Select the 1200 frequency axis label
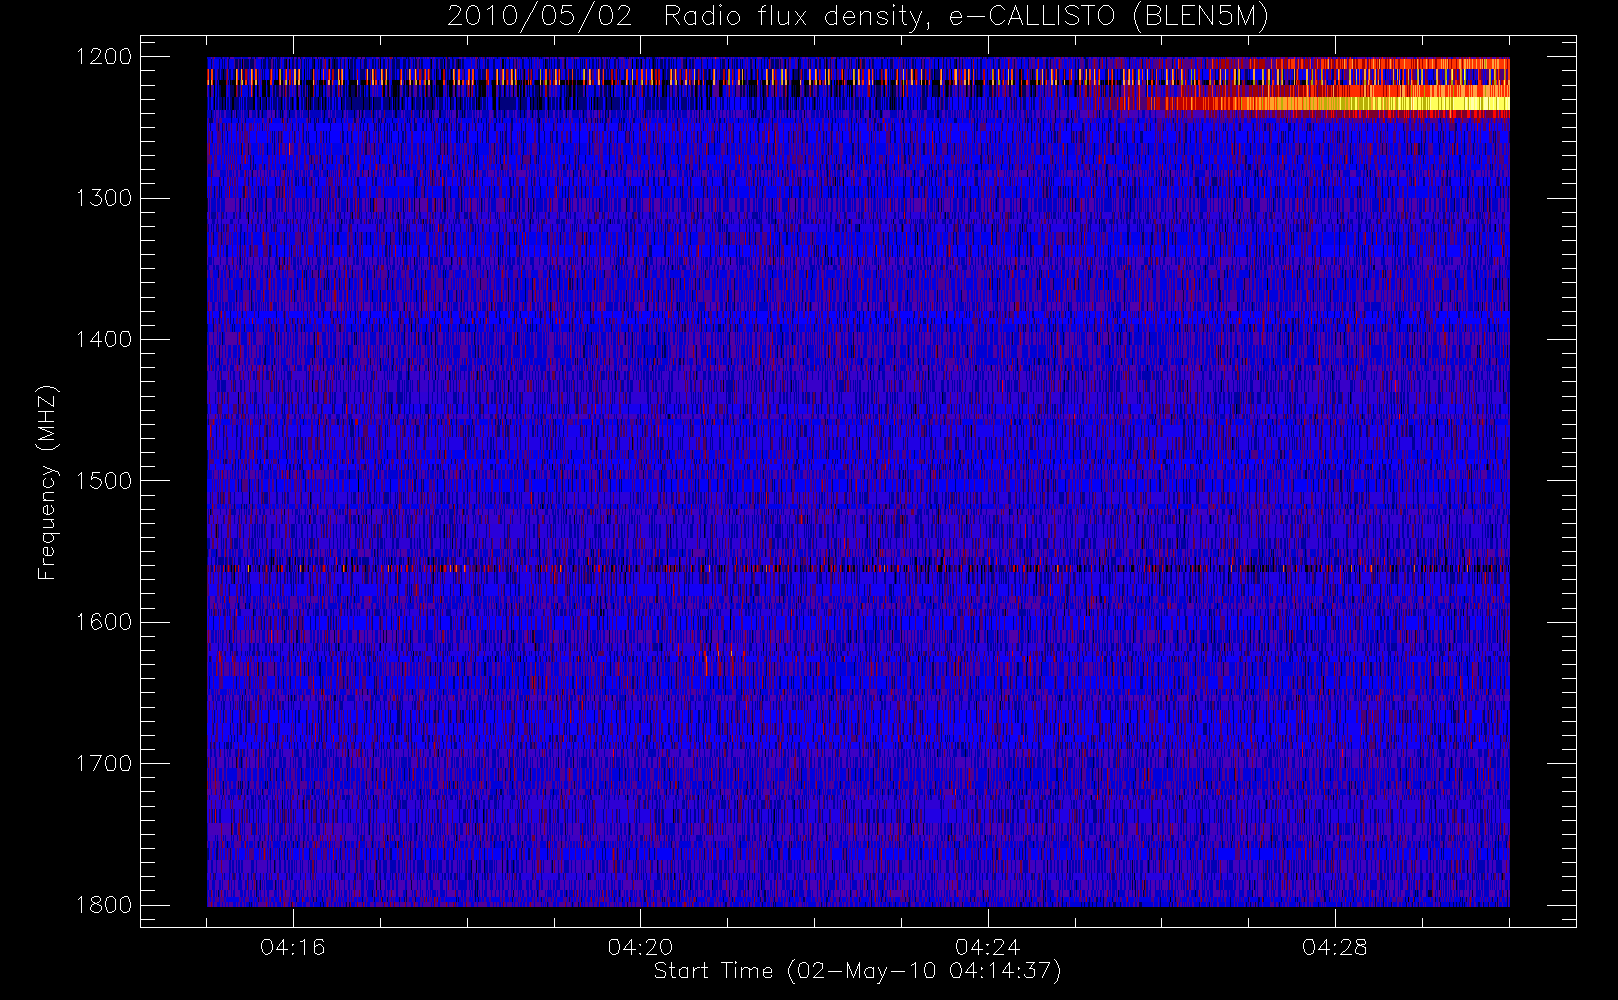This screenshot has height=1000, width=1618. pos(104,57)
